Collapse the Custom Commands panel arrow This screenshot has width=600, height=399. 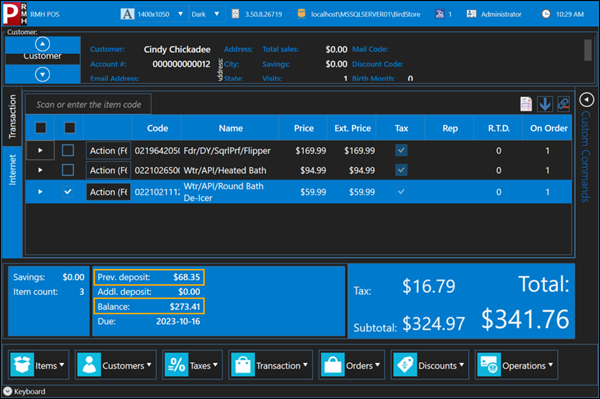(586, 100)
